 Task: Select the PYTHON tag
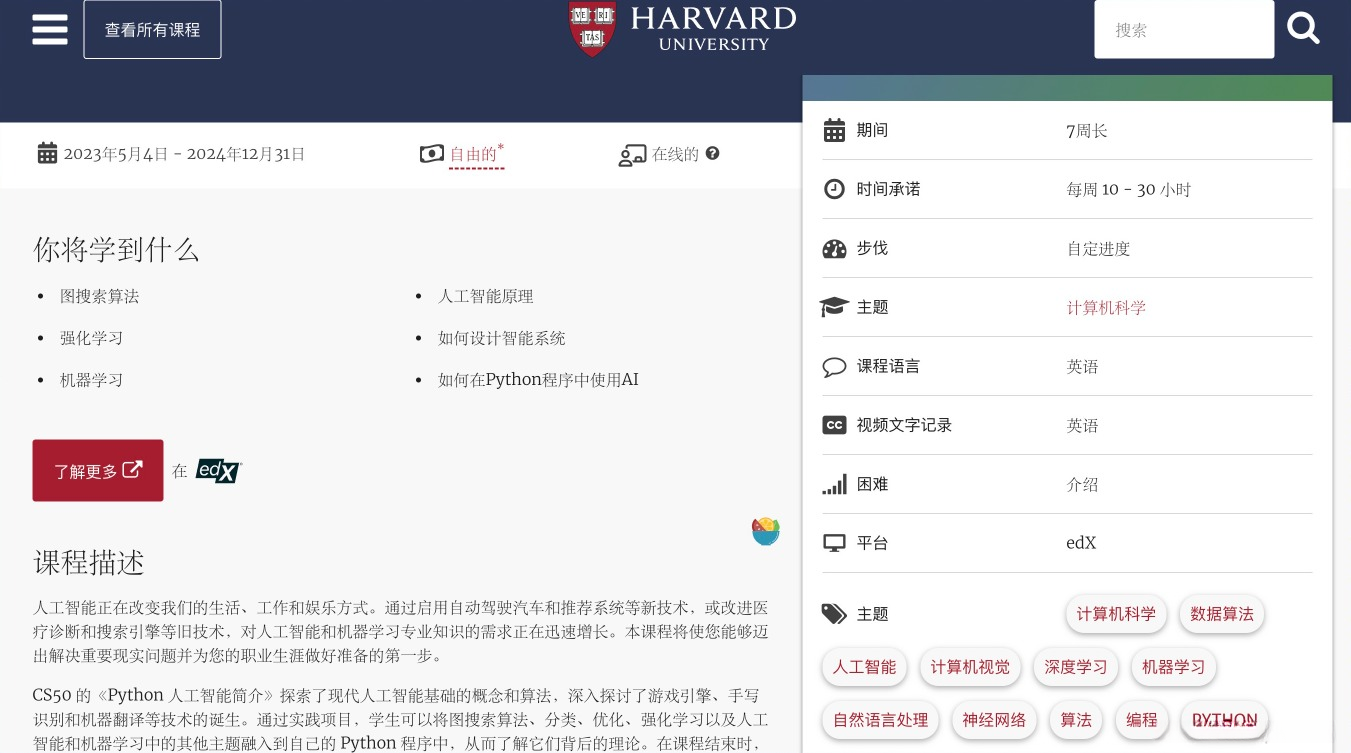(x=1225, y=720)
